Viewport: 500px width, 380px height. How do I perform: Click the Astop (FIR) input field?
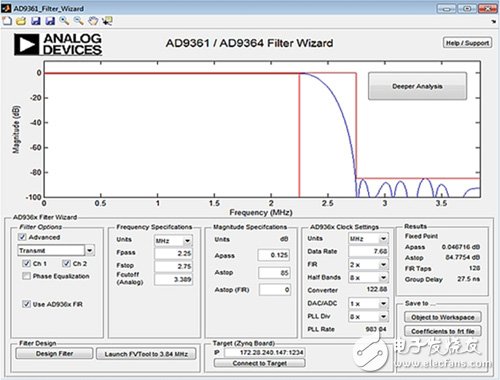point(275,290)
